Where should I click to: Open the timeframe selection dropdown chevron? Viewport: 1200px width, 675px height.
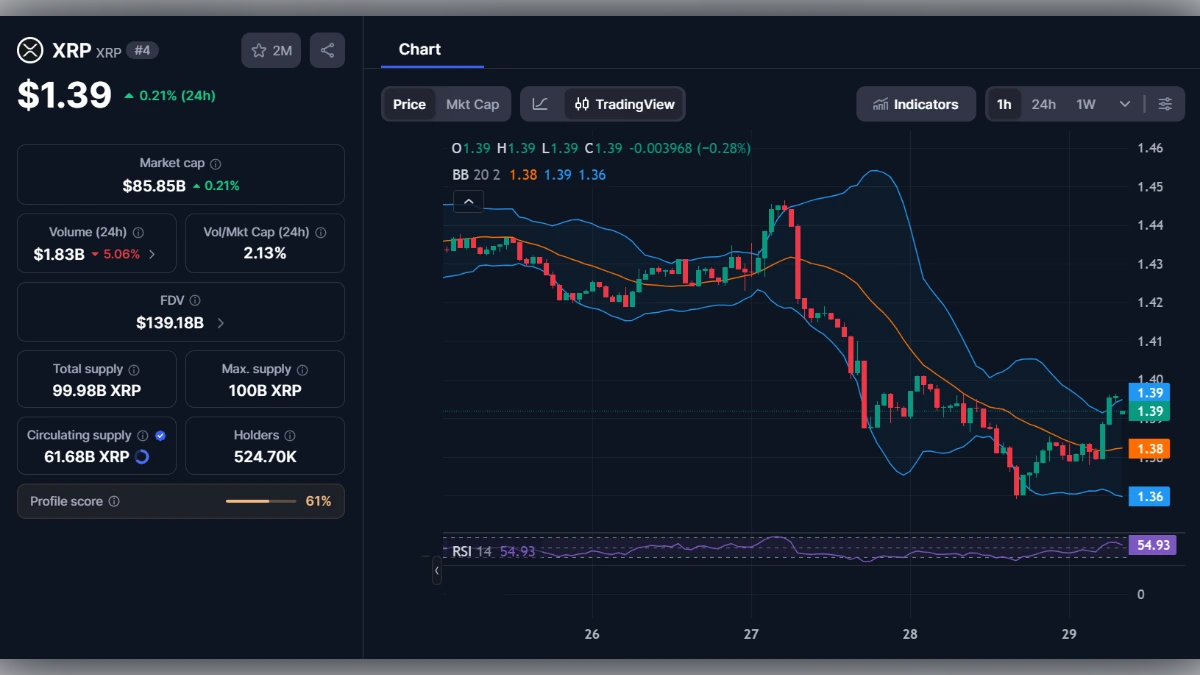[1124, 103]
